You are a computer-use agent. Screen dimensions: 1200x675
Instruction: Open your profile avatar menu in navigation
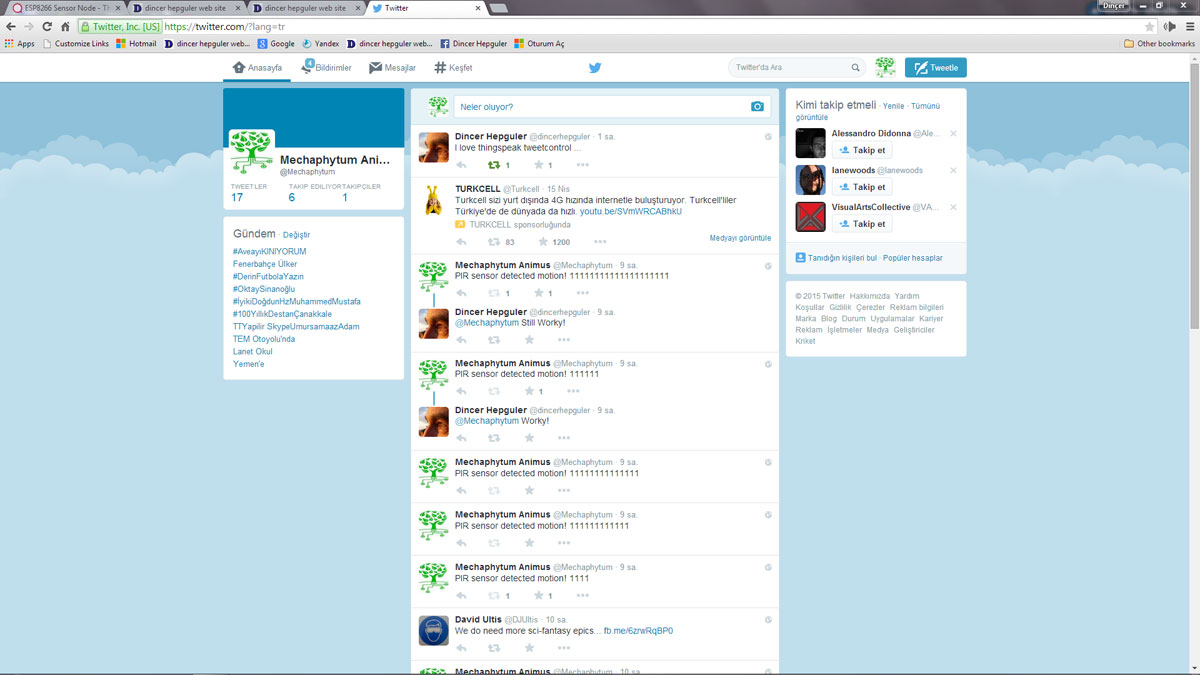tap(884, 66)
